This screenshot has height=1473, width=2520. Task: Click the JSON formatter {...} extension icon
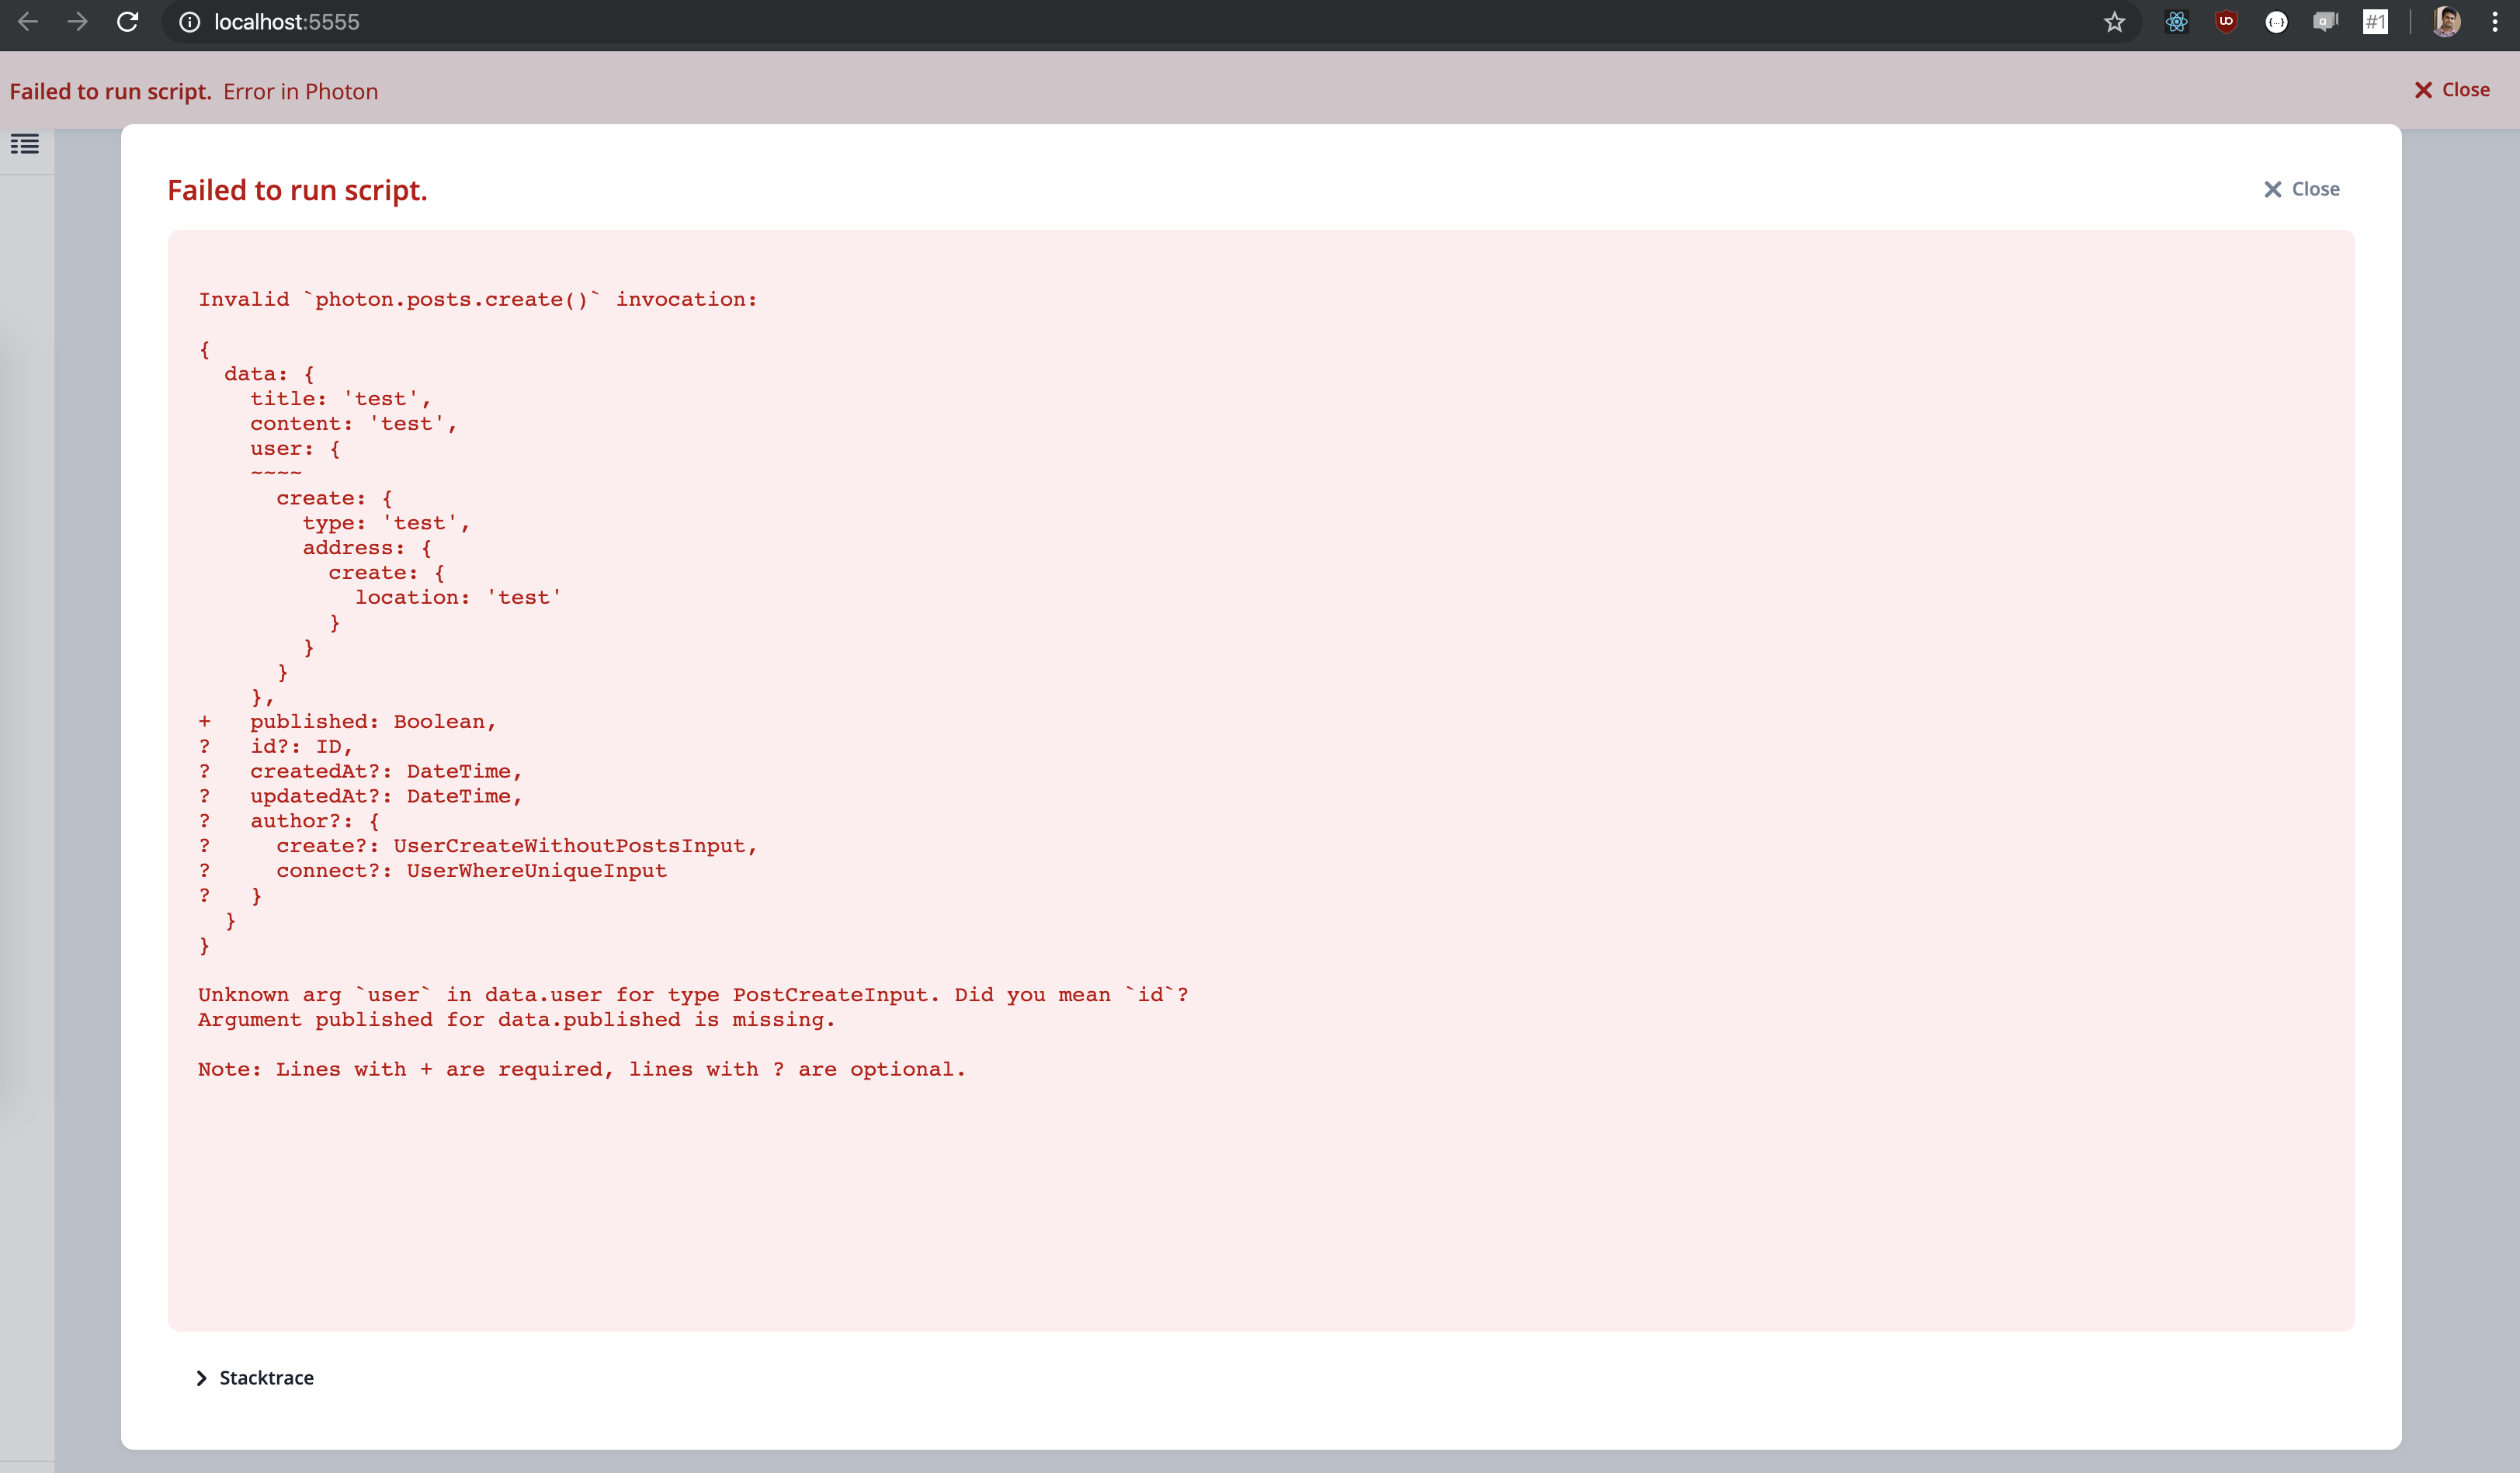[x=2277, y=21]
